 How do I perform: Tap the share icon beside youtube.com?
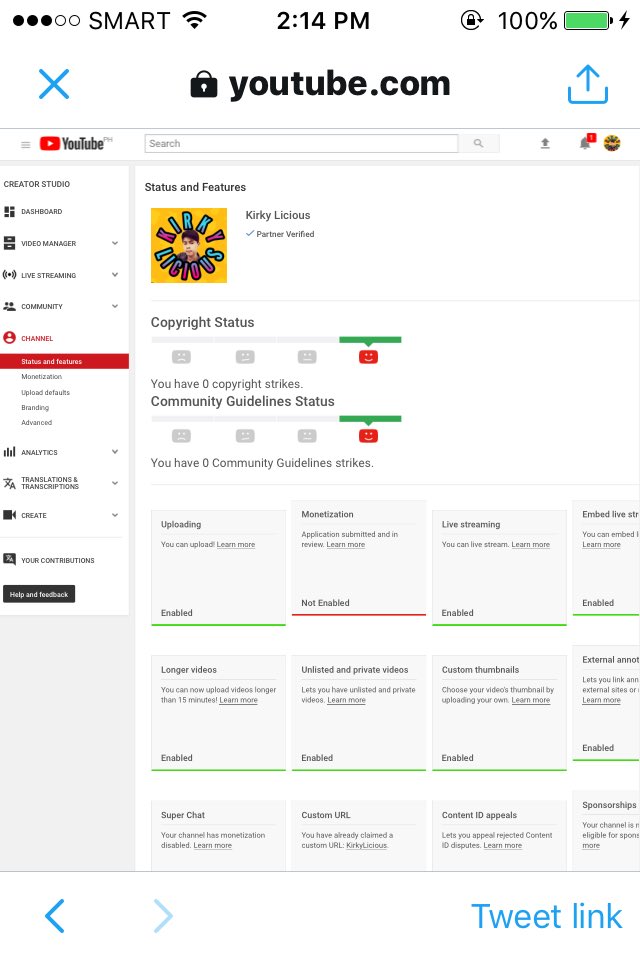[587, 84]
